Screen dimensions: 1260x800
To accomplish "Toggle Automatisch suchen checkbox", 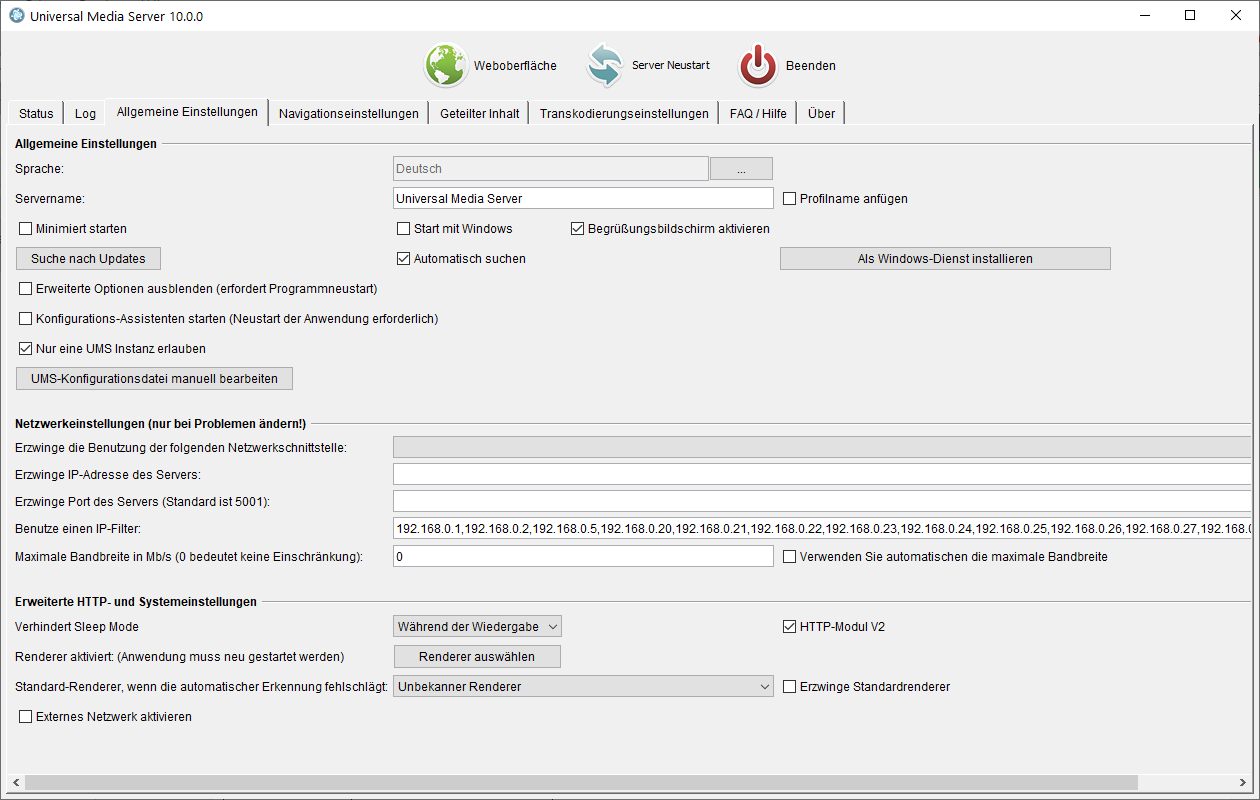I will [404, 259].
